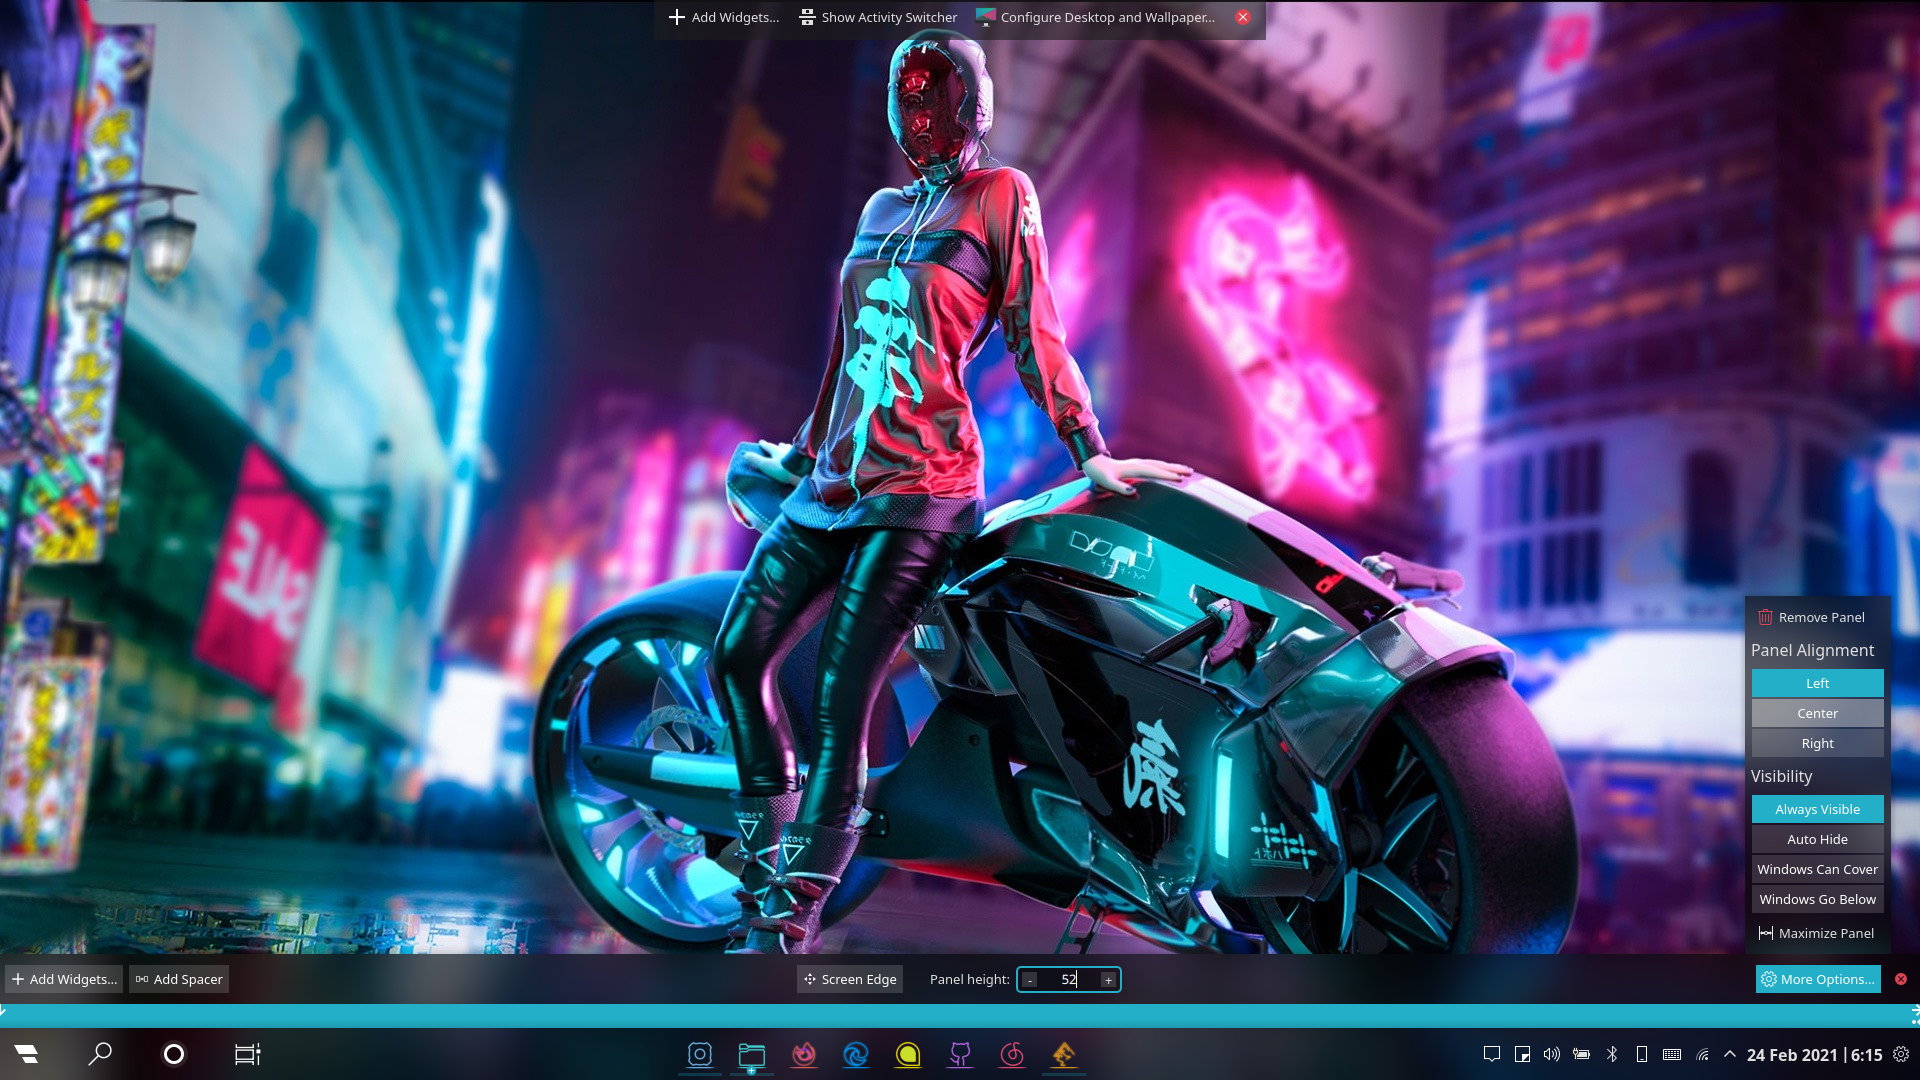Click the circle assistant icon in the taskbar

tap(174, 1054)
